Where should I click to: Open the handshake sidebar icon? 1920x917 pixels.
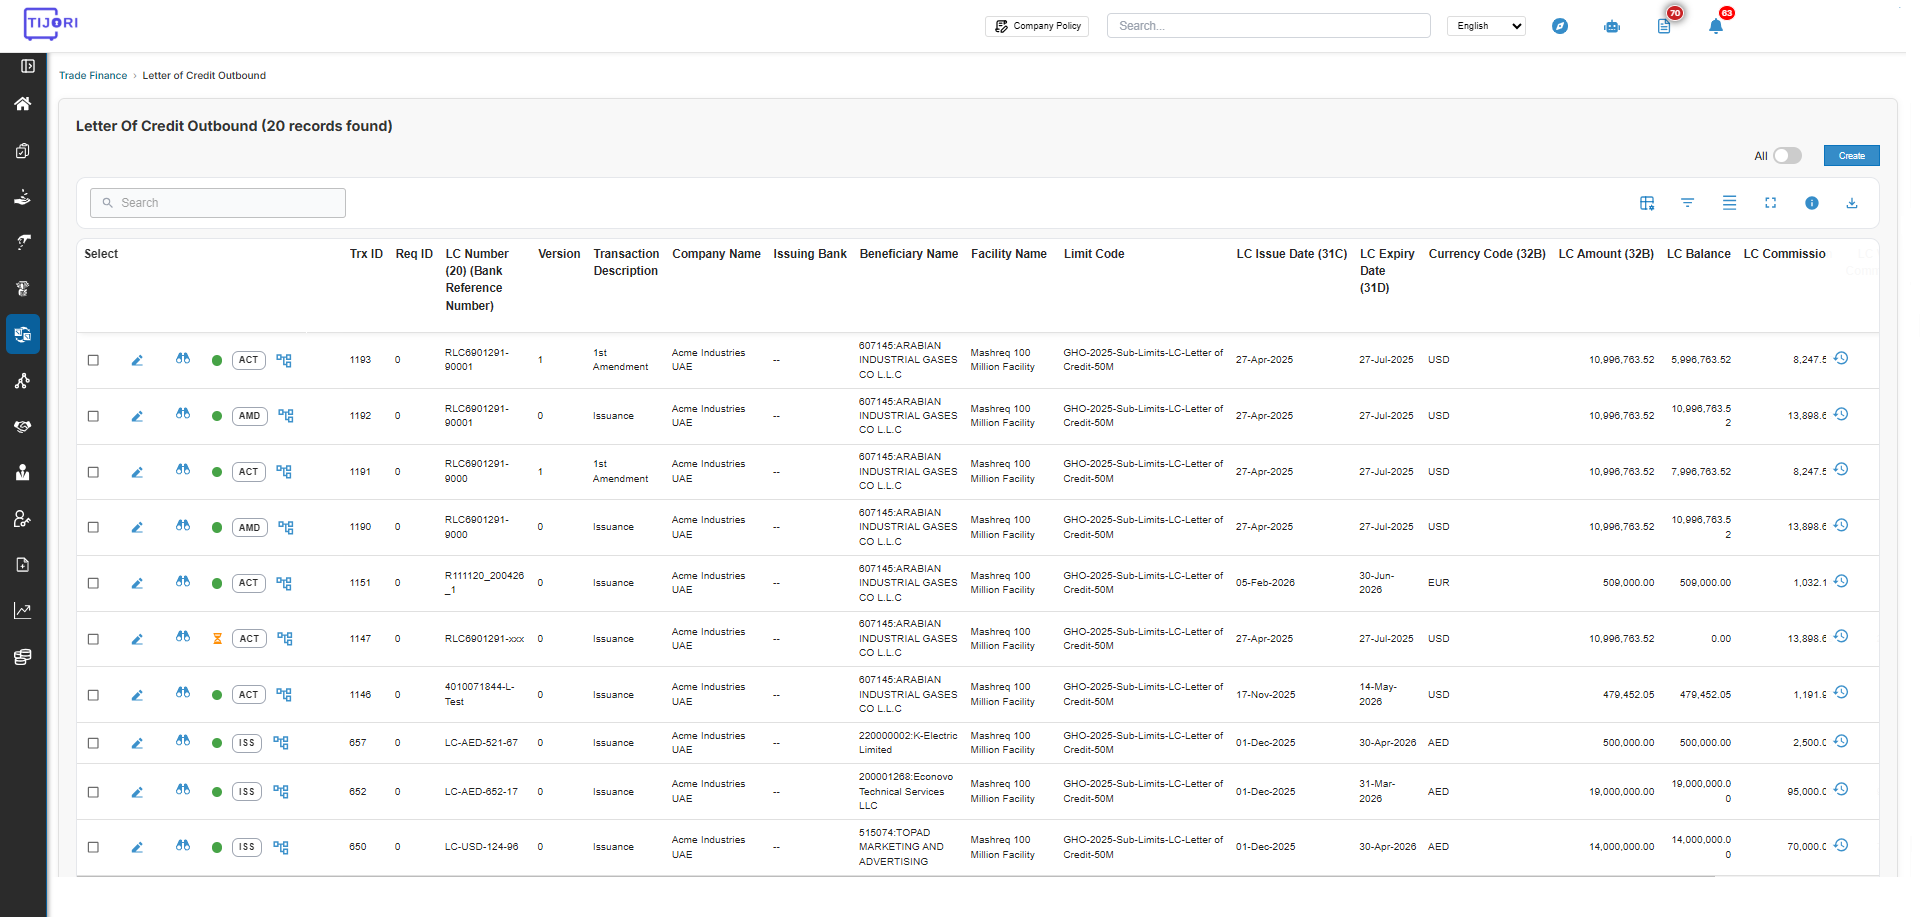22,426
